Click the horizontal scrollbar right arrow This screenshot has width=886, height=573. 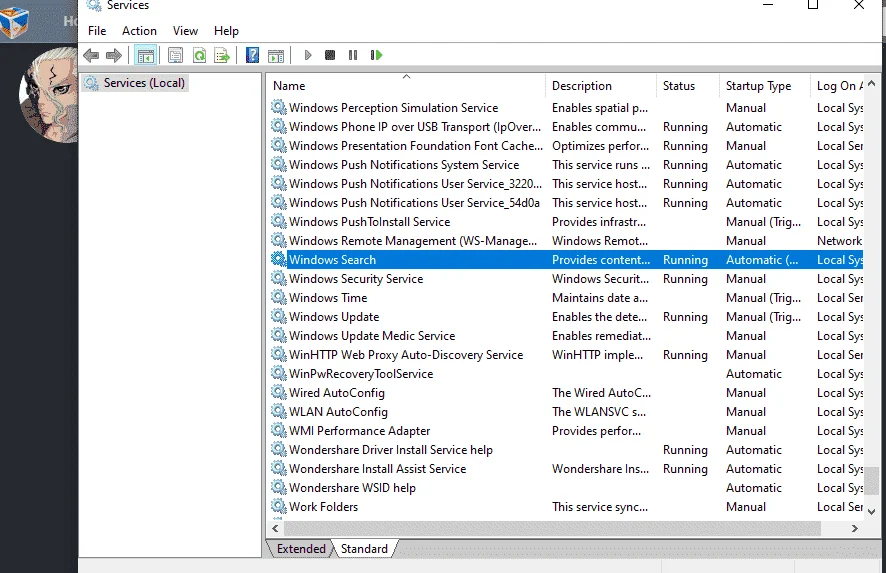tap(855, 528)
